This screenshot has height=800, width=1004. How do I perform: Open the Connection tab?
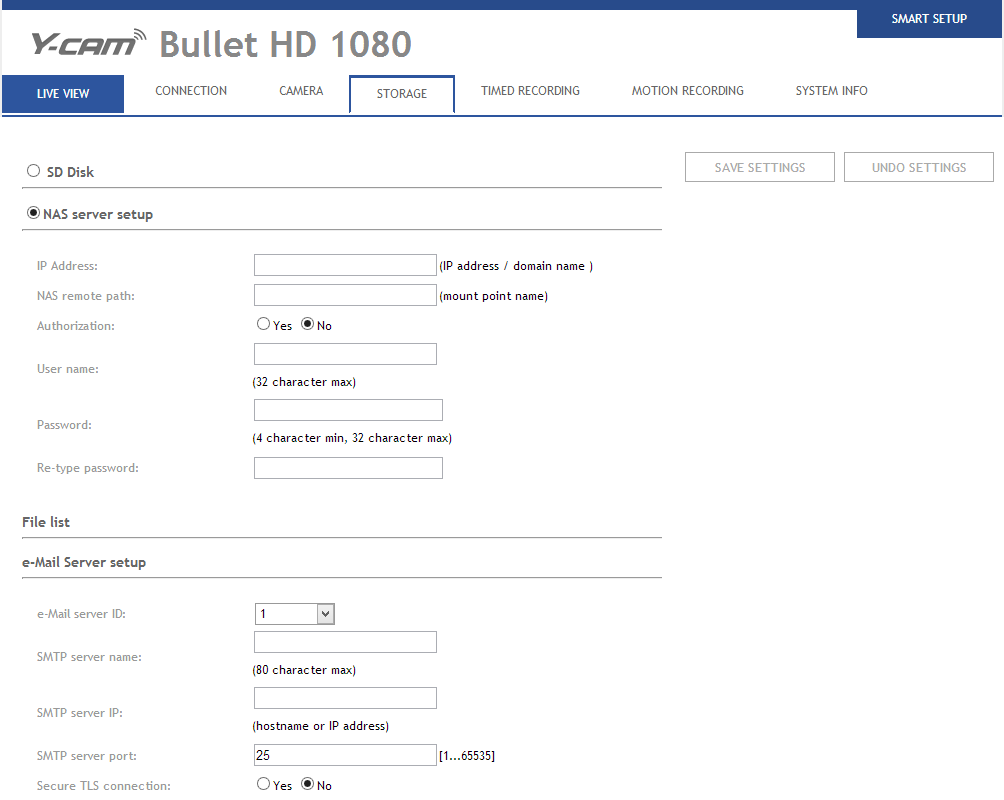pos(191,91)
